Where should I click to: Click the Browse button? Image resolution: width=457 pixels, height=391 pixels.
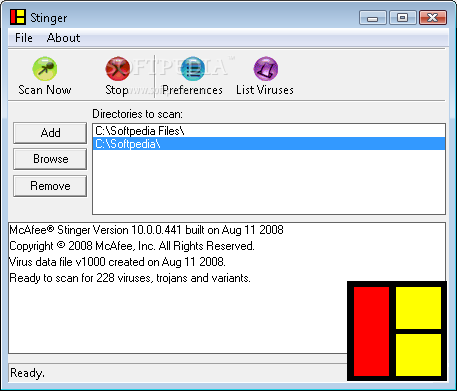click(50, 159)
